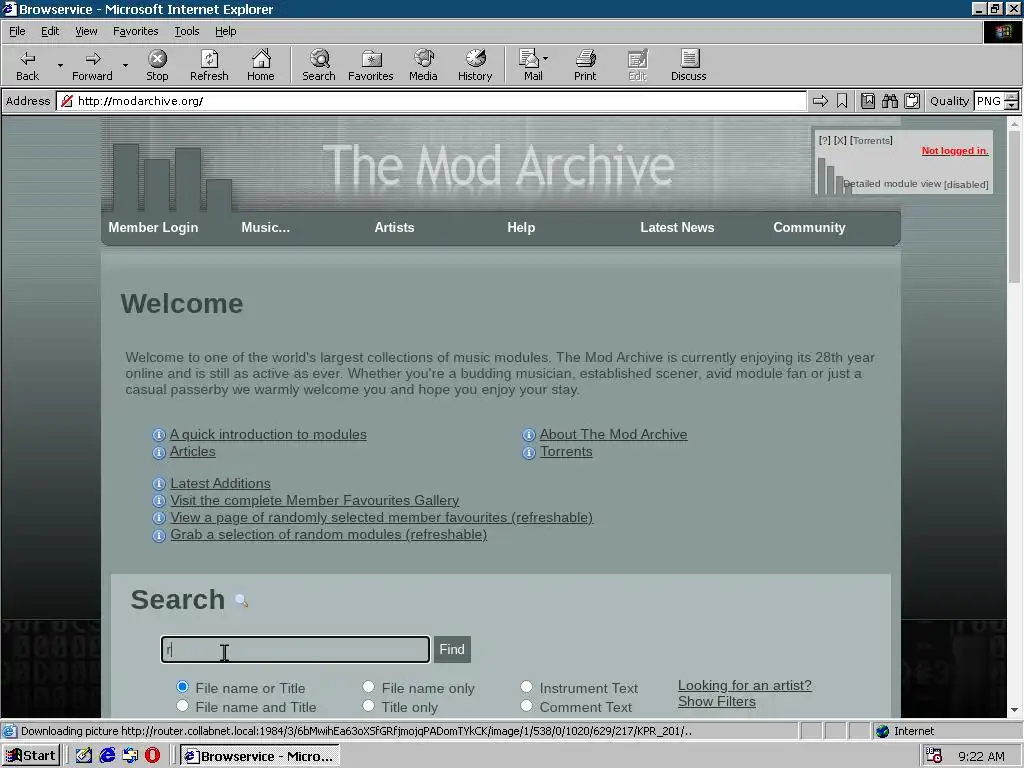Open the Discuss toolbar button
This screenshot has width=1024, height=768.
coord(688,65)
